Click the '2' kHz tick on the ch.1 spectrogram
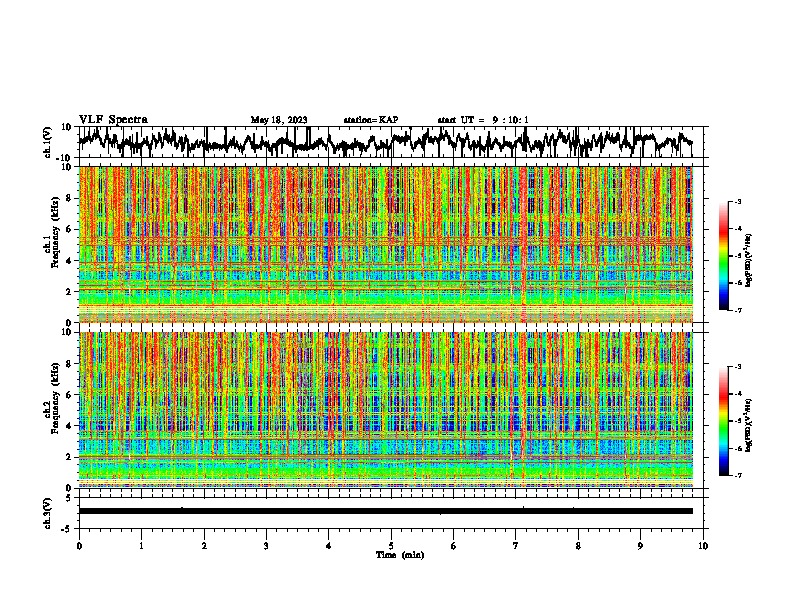Image resolution: width=792 pixels, height=612 pixels. coord(69,292)
